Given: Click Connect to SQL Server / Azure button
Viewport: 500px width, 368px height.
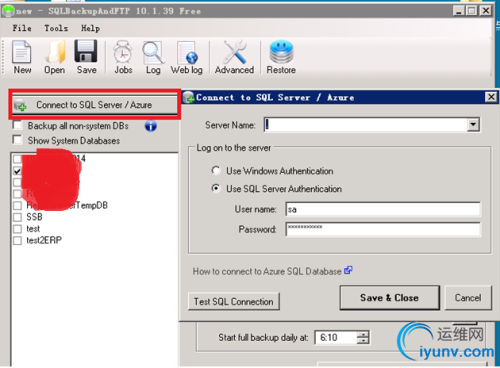Looking at the screenshot, I should point(95,105).
